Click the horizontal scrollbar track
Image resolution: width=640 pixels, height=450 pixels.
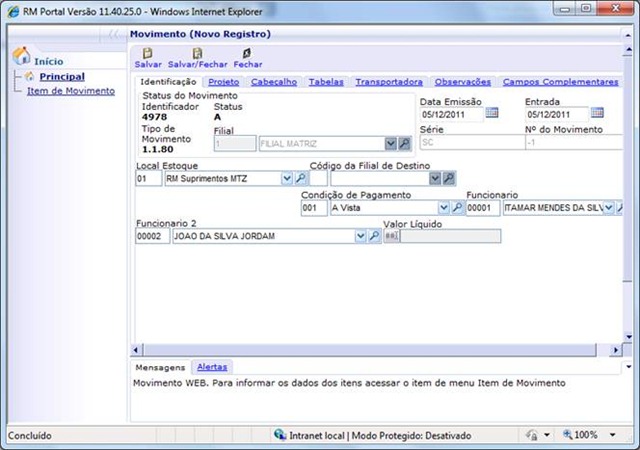point(370,350)
